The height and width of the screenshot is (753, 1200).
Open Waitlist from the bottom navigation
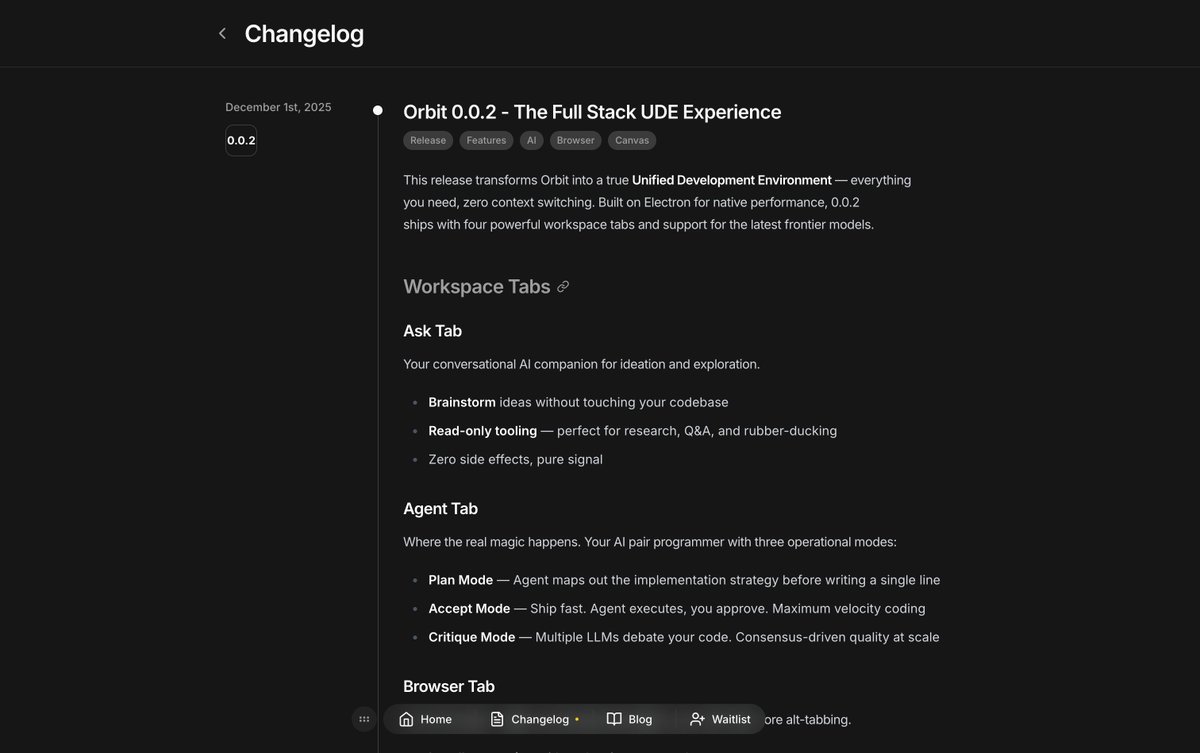tap(720, 719)
